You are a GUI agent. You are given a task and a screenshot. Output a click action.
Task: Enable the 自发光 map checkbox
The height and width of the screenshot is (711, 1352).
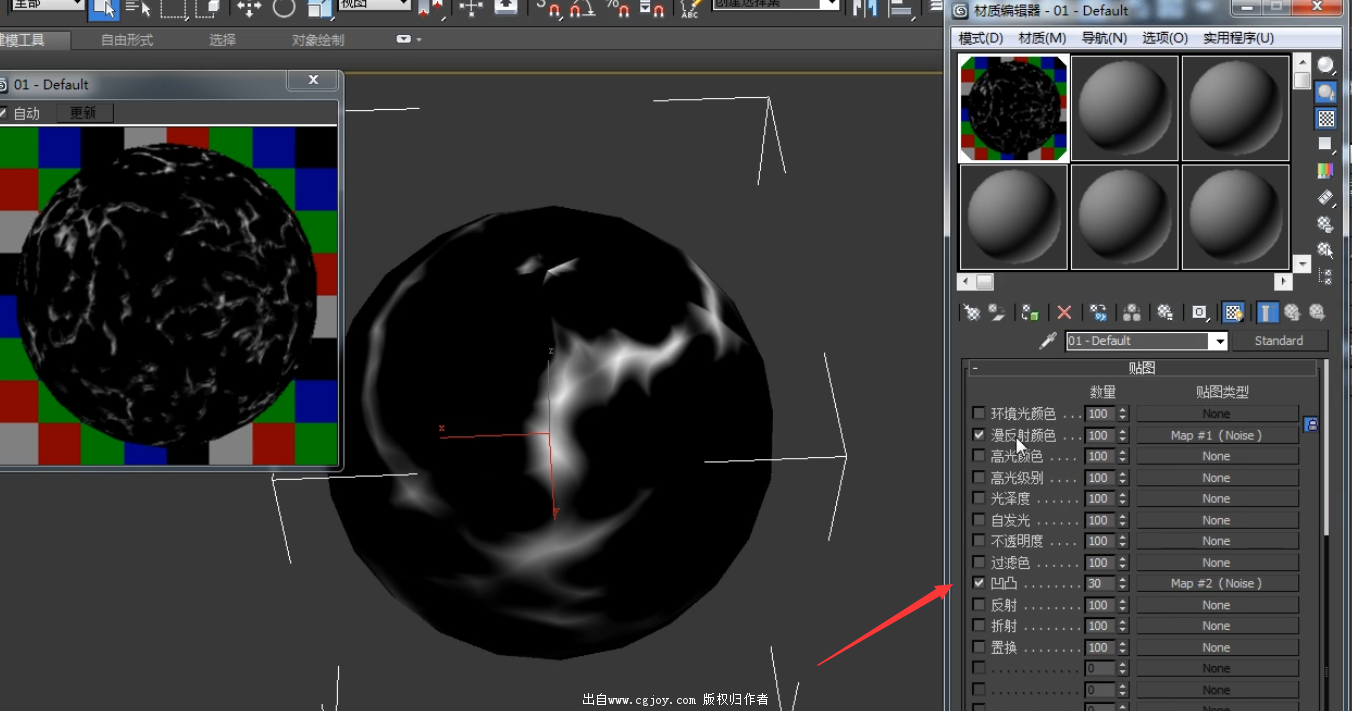(978, 520)
